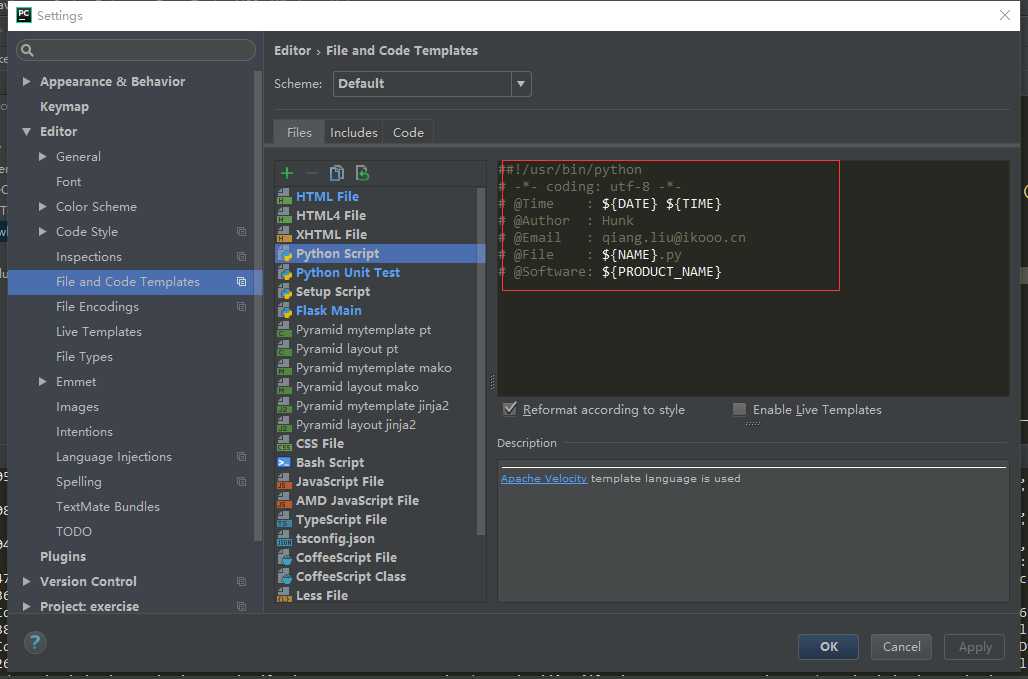Select Flask Main template in list

(328, 311)
